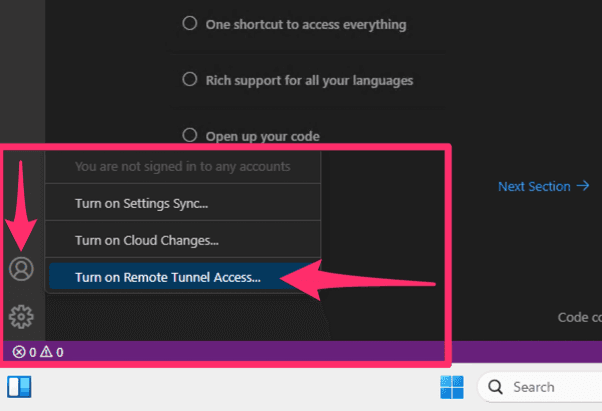This screenshot has width=602, height=411.
Task: Click the errors count icon in status bar
Action: point(18,352)
